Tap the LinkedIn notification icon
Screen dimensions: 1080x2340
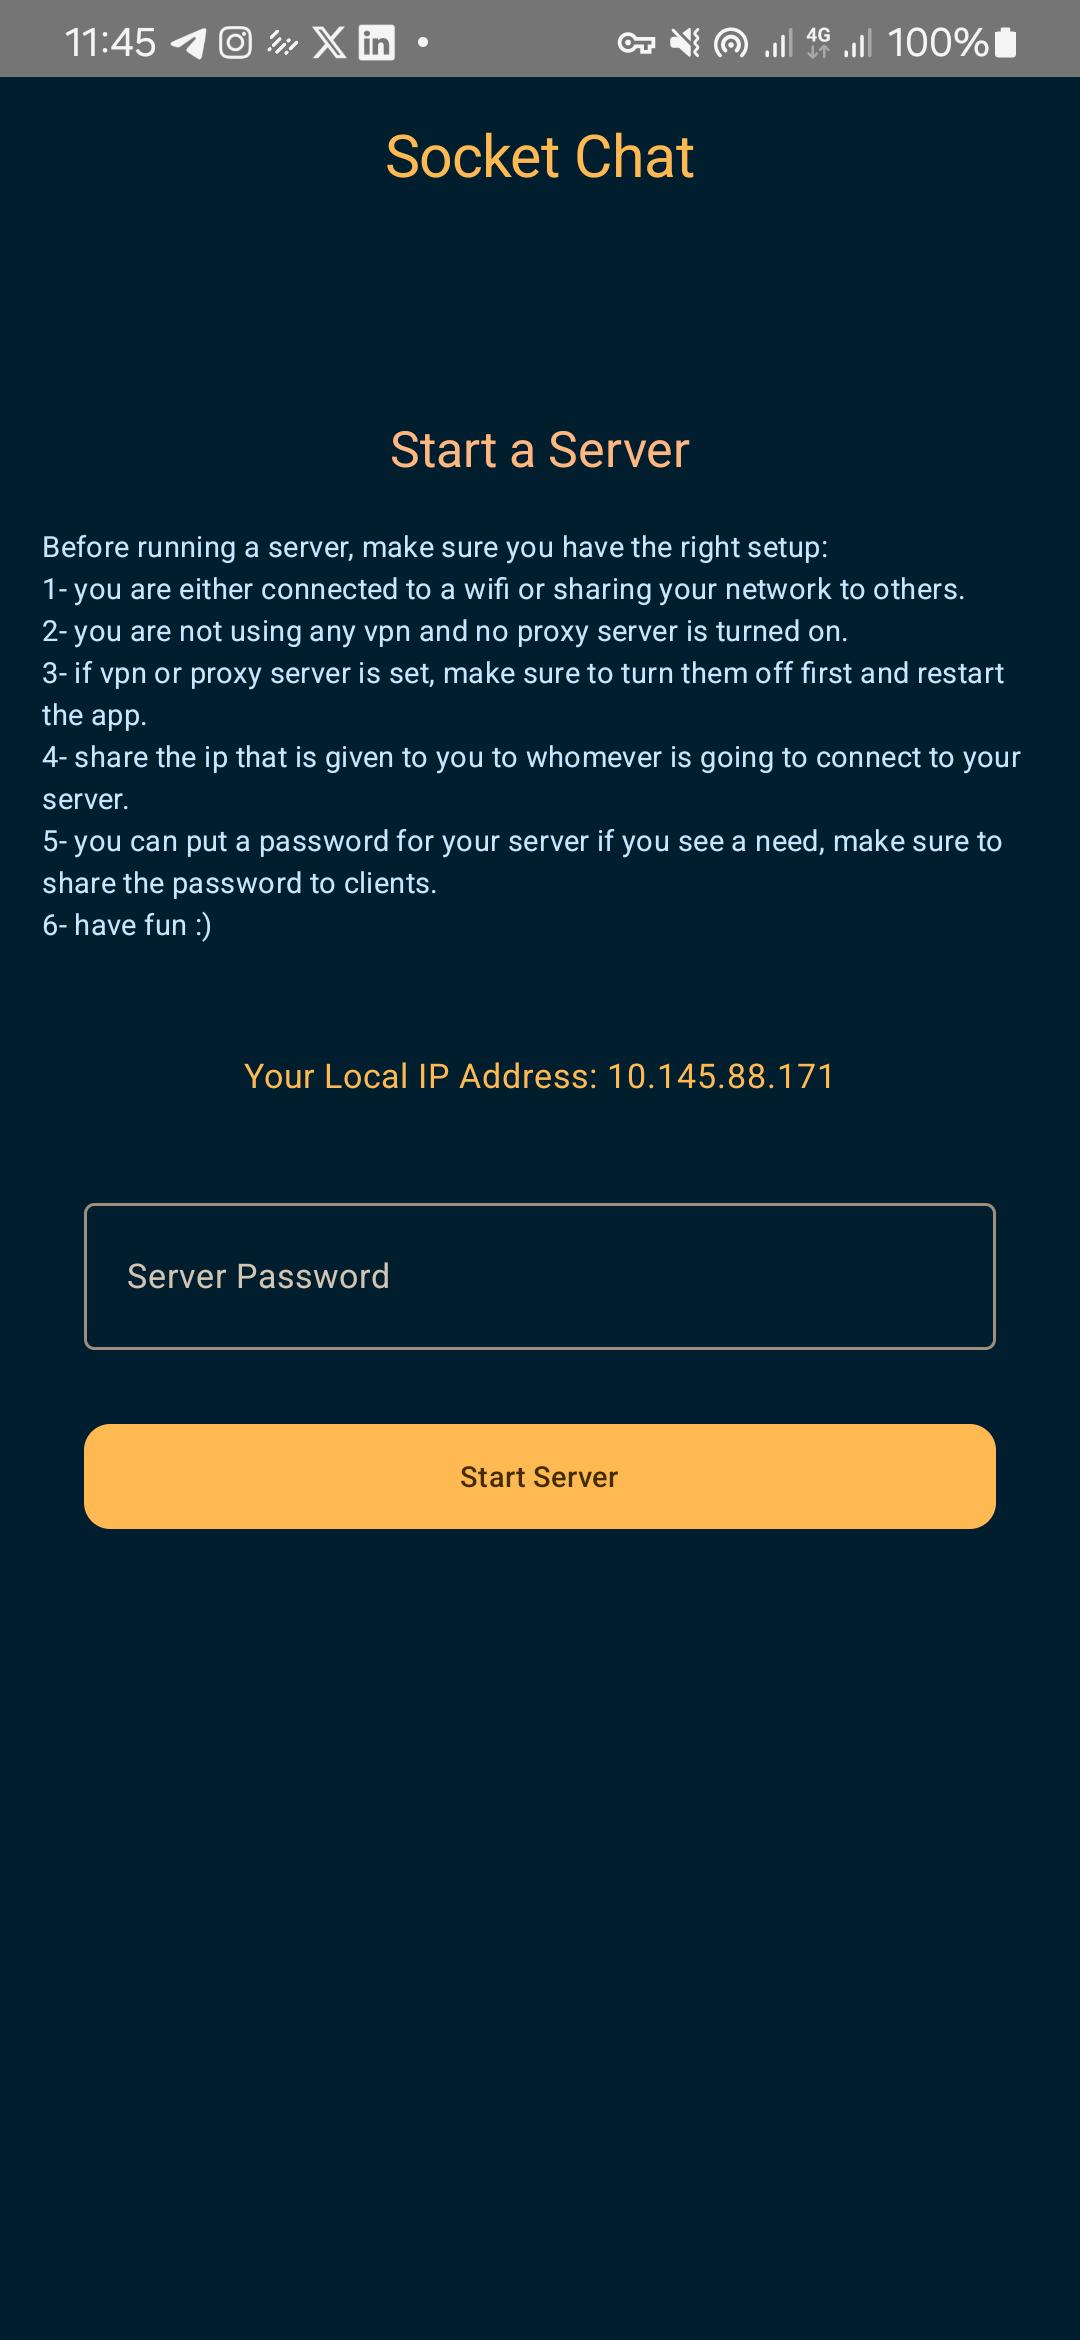(376, 43)
